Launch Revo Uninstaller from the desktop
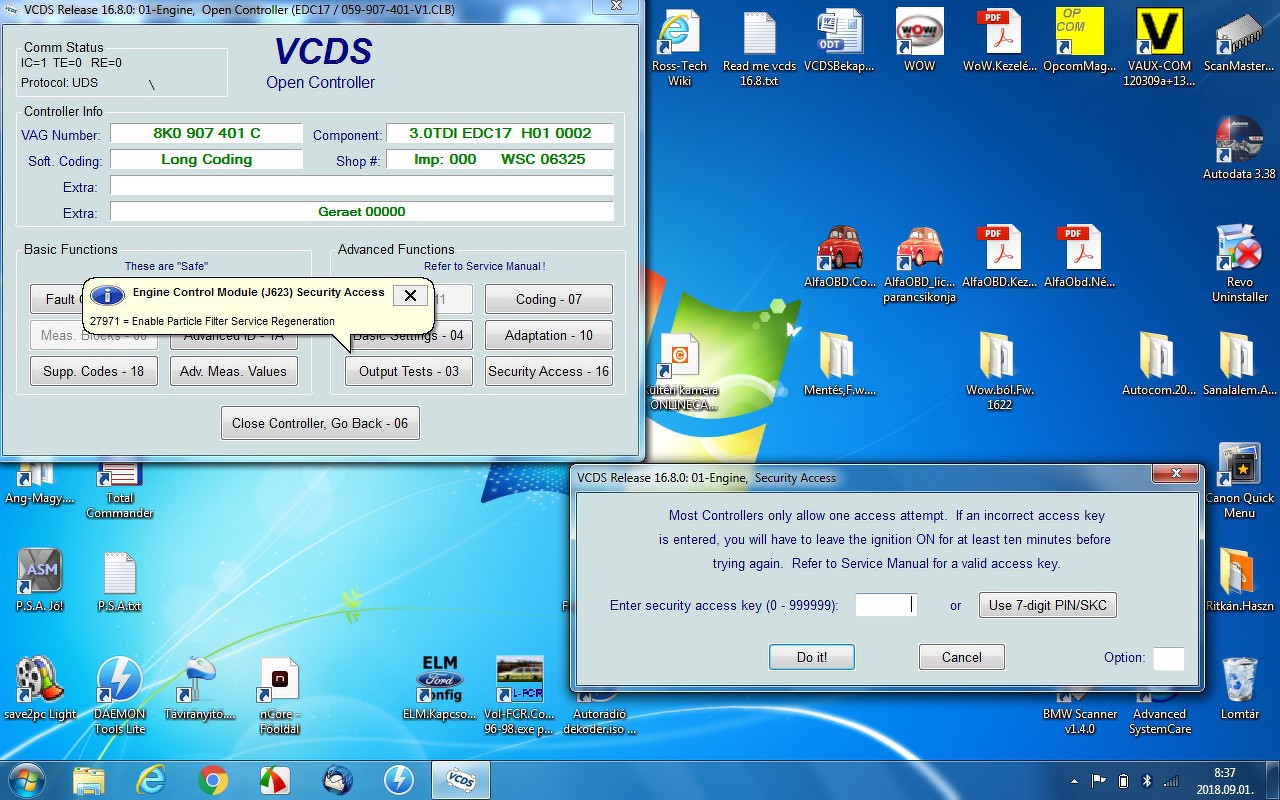1280x800 pixels. (x=1239, y=263)
